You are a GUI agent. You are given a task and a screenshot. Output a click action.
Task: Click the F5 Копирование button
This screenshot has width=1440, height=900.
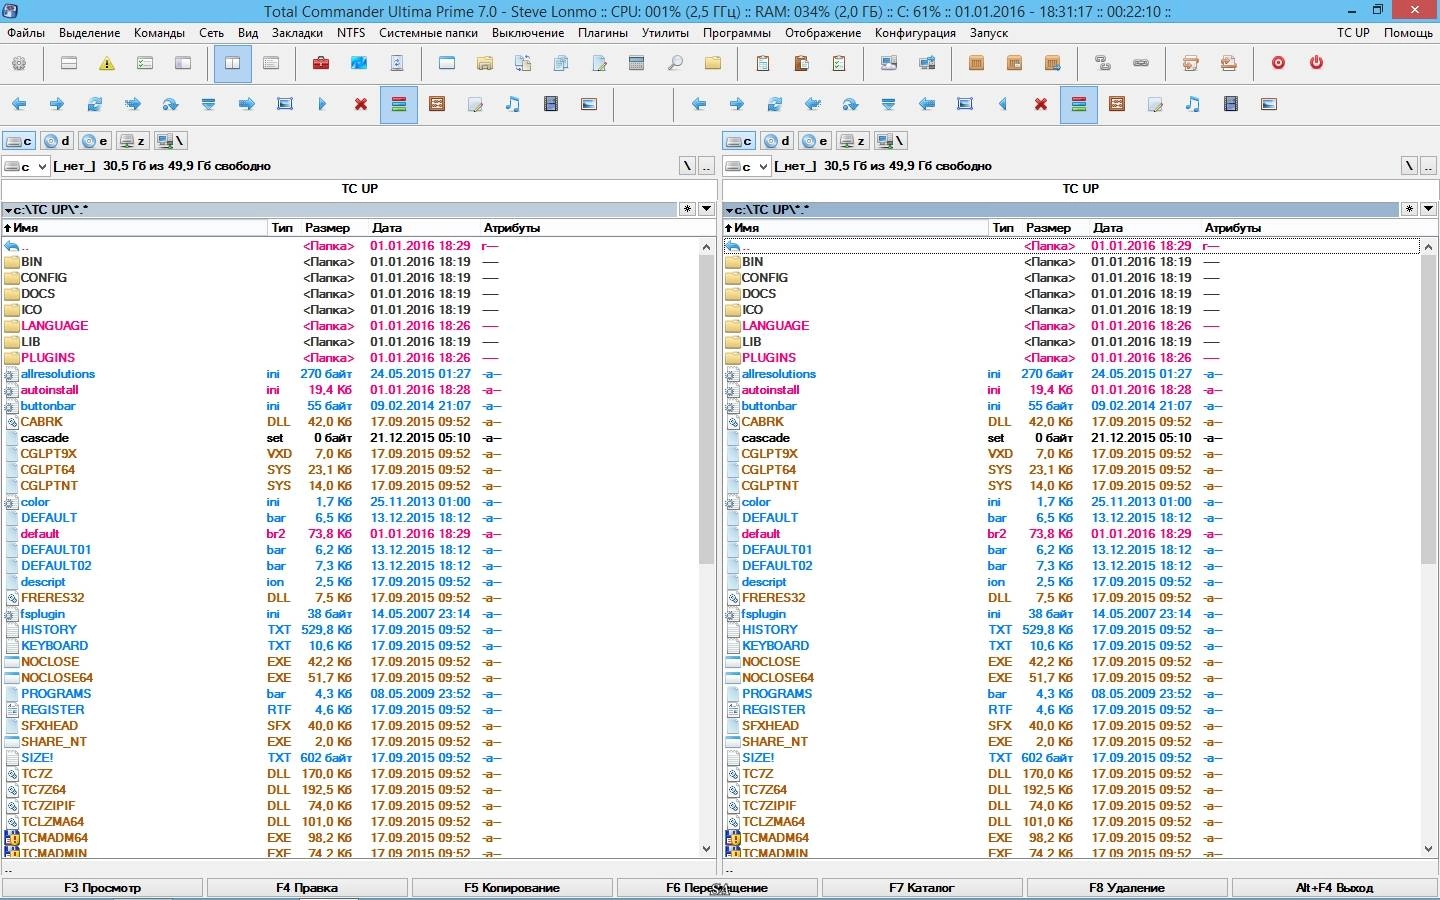point(512,888)
